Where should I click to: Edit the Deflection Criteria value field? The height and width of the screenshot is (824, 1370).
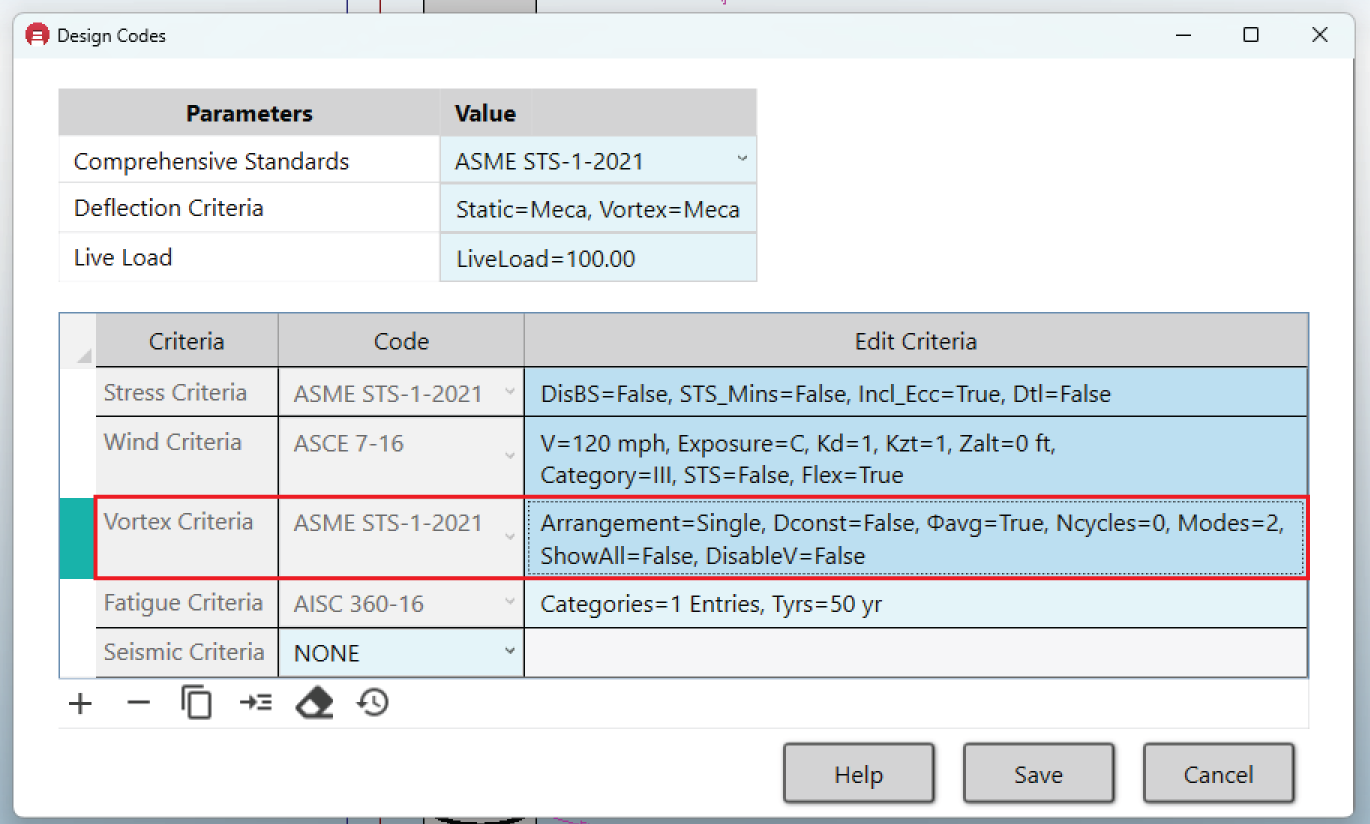coord(598,209)
